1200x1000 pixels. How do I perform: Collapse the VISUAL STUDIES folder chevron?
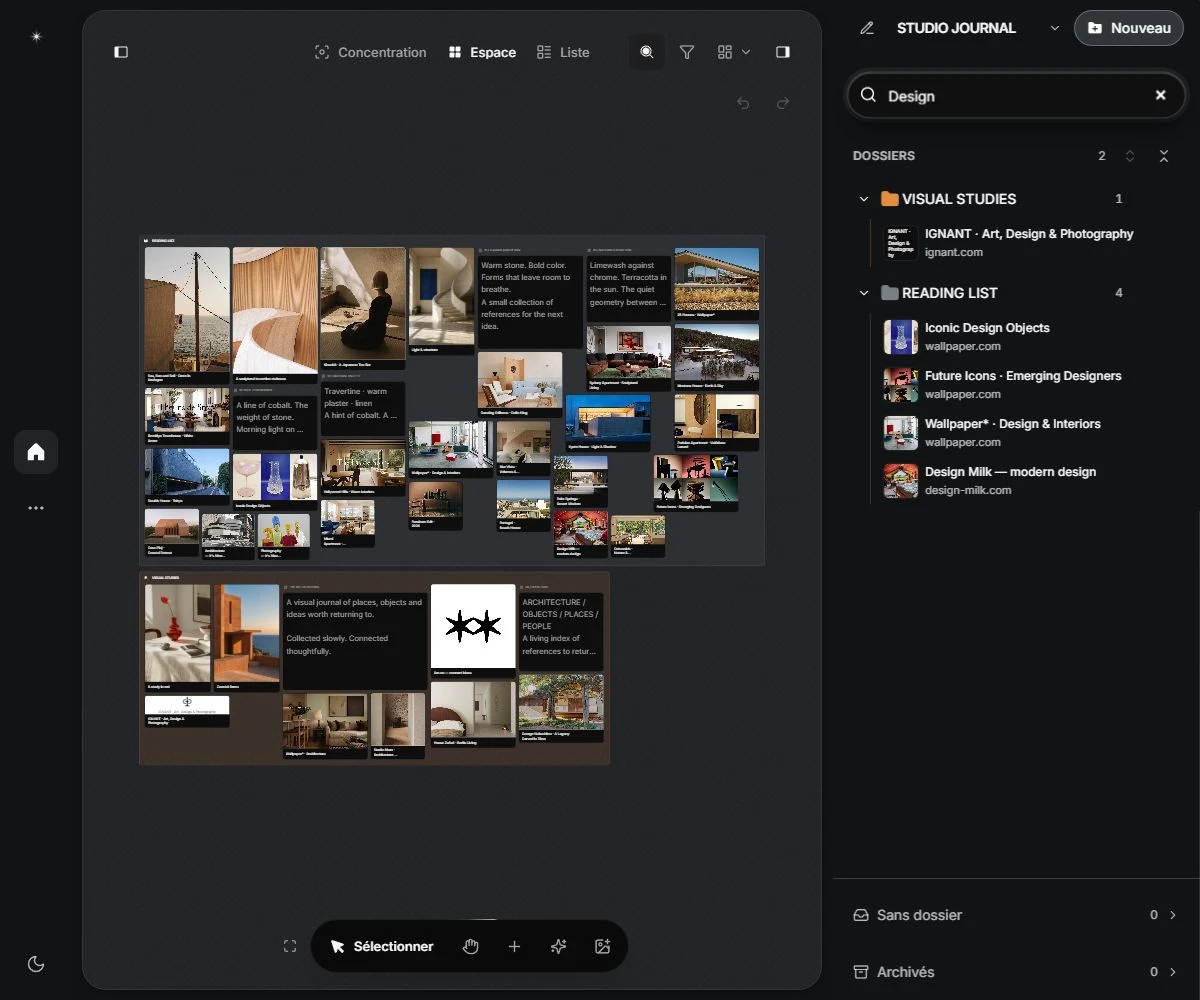click(x=864, y=199)
